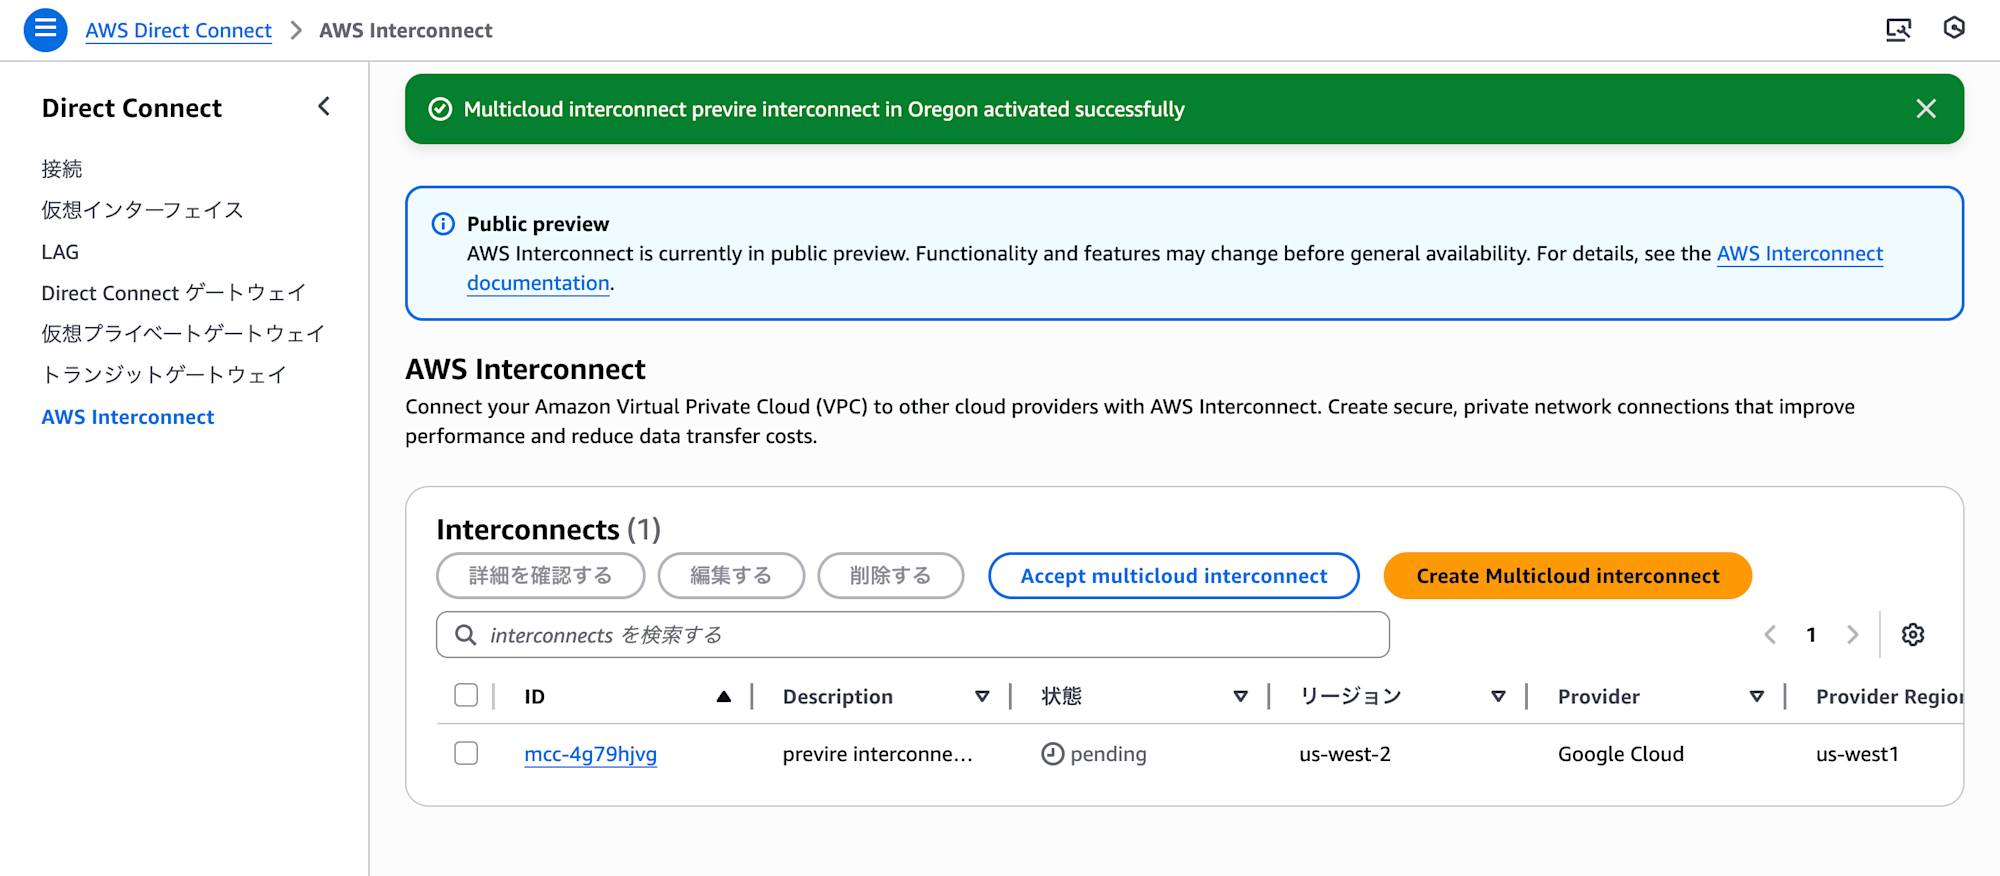
Task: Click the us-west1 provider region cell
Action: 1857,754
